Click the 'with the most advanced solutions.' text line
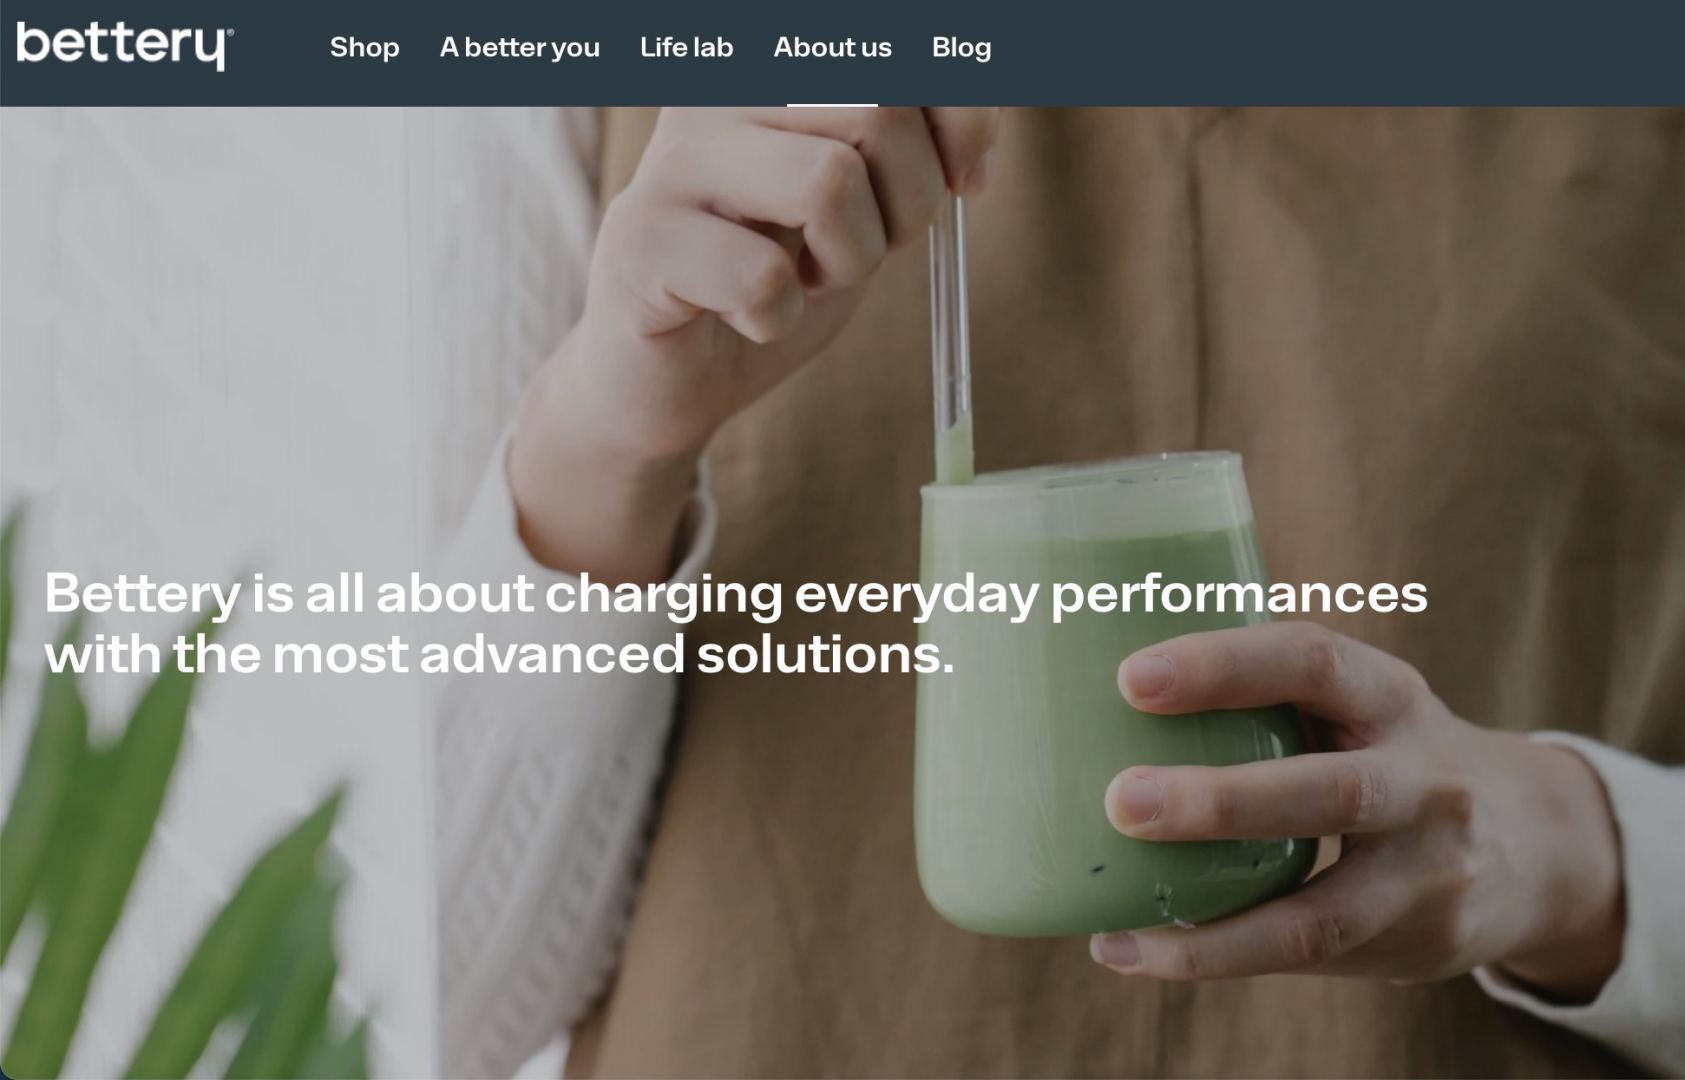Screen dimensions: 1685x1080 (x=499, y=654)
